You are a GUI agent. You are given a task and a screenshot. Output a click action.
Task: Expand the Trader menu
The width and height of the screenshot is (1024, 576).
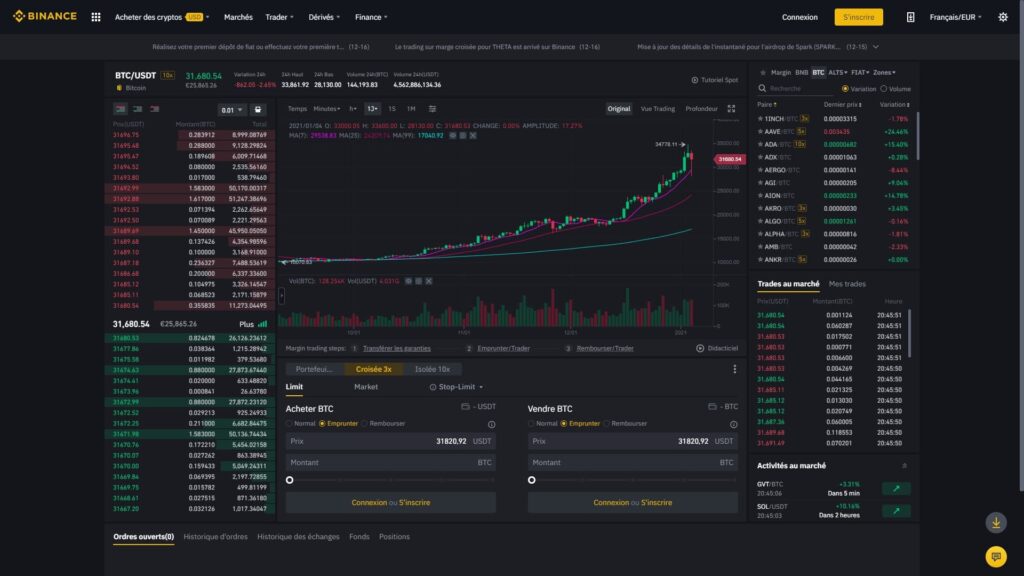(x=280, y=17)
